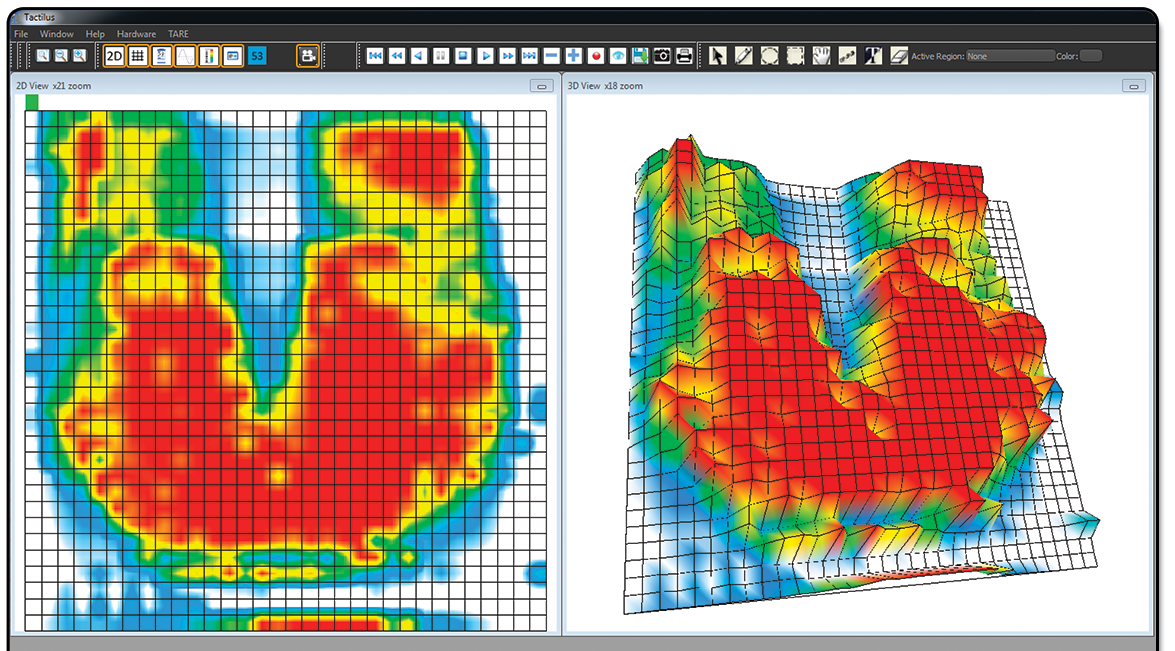
Task: Collapse the 2D View panel
Action: [x=542, y=86]
